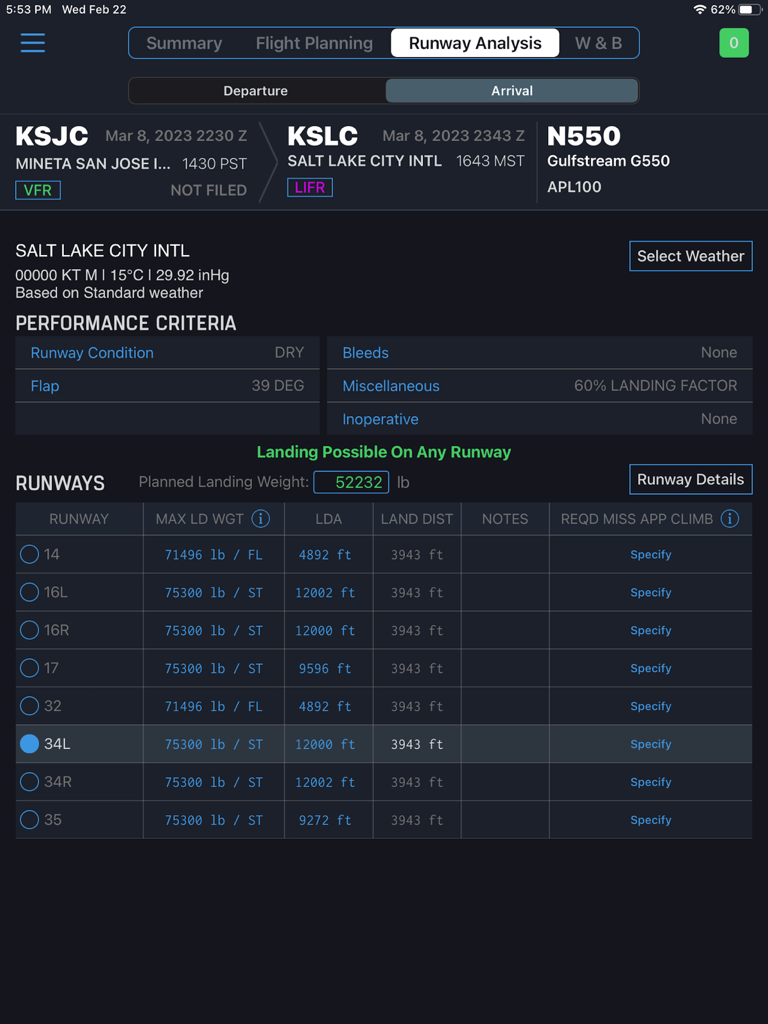This screenshot has height=1024, width=768.
Task: Select runway 14 radio button
Action: point(29,554)
